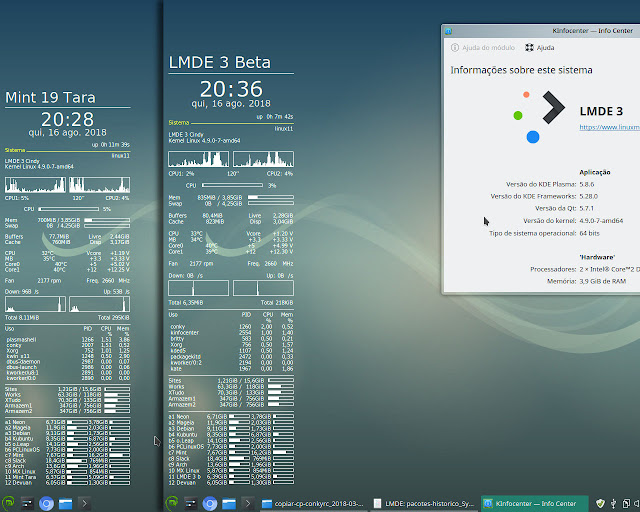Open the terminal launcher arrow on the LMDE taskbar
The width and height of the screenshot is (640, 512).
click(248, 503)
